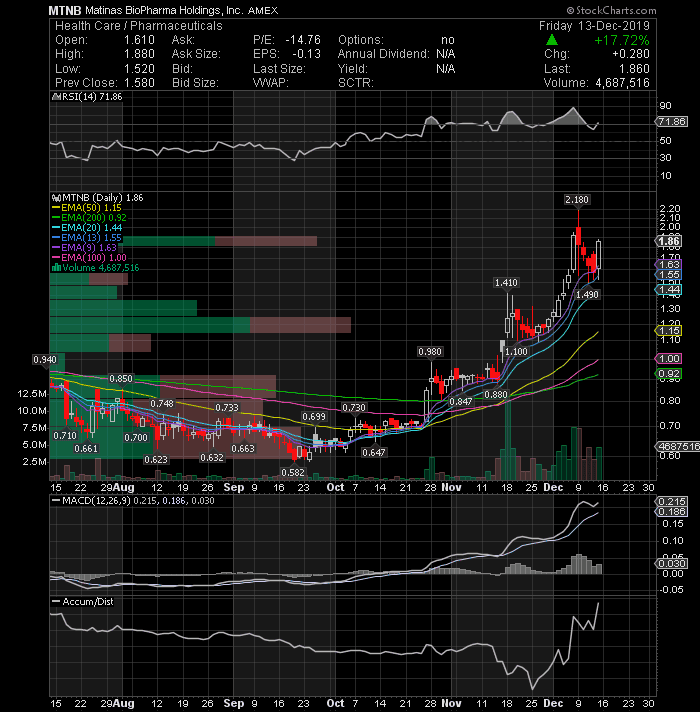700x712 pixels.
Task: Click the pink EMA(100) 1.00 legend swatch
Action: coord(56,258)
